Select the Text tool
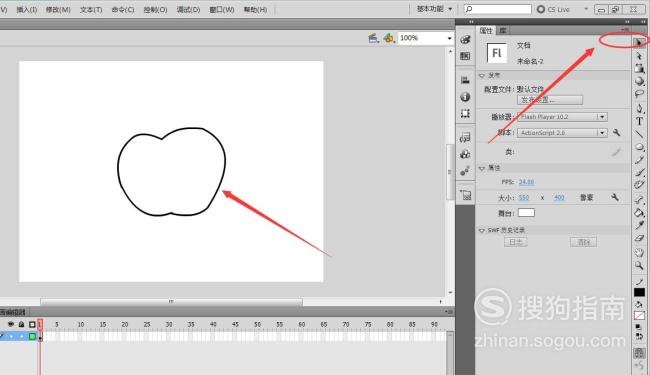Viewport: 650px width, 375px height. pyautogui.click(x=639, y=121)
